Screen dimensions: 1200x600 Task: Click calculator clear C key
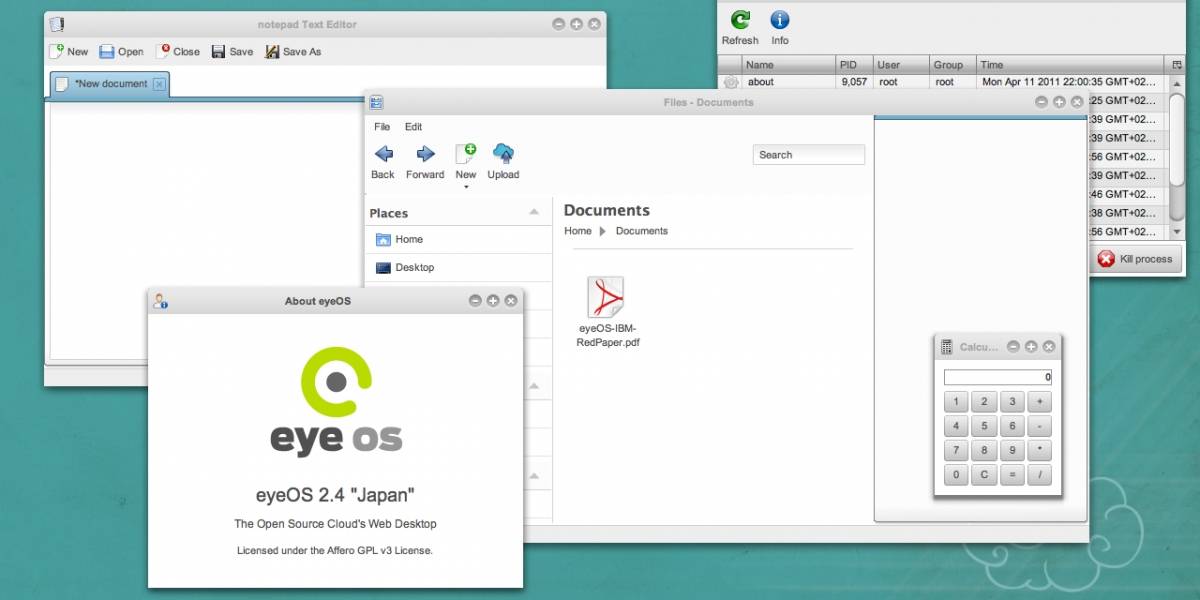(984, 476)
